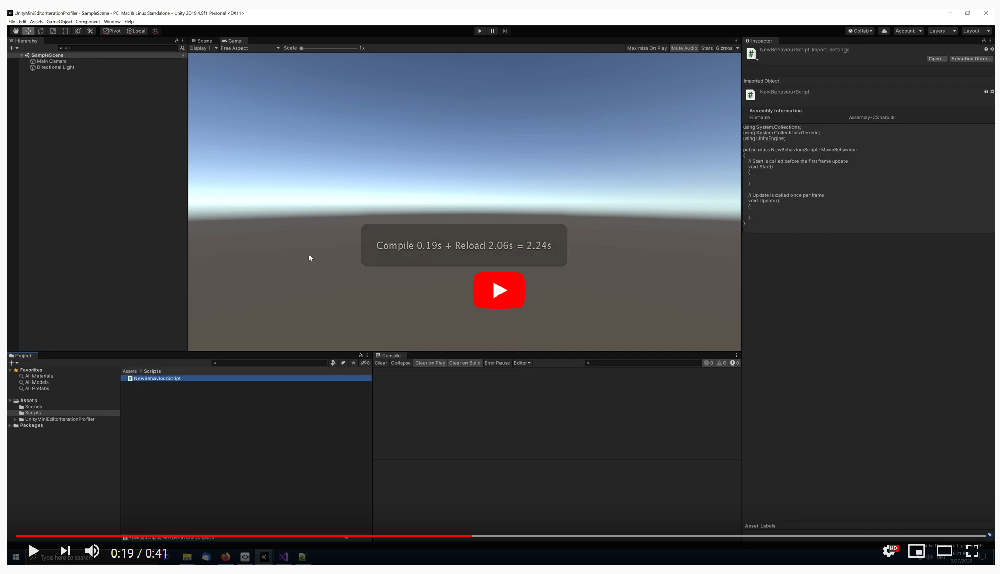Open the Layers dropdown

coord(943,31)
